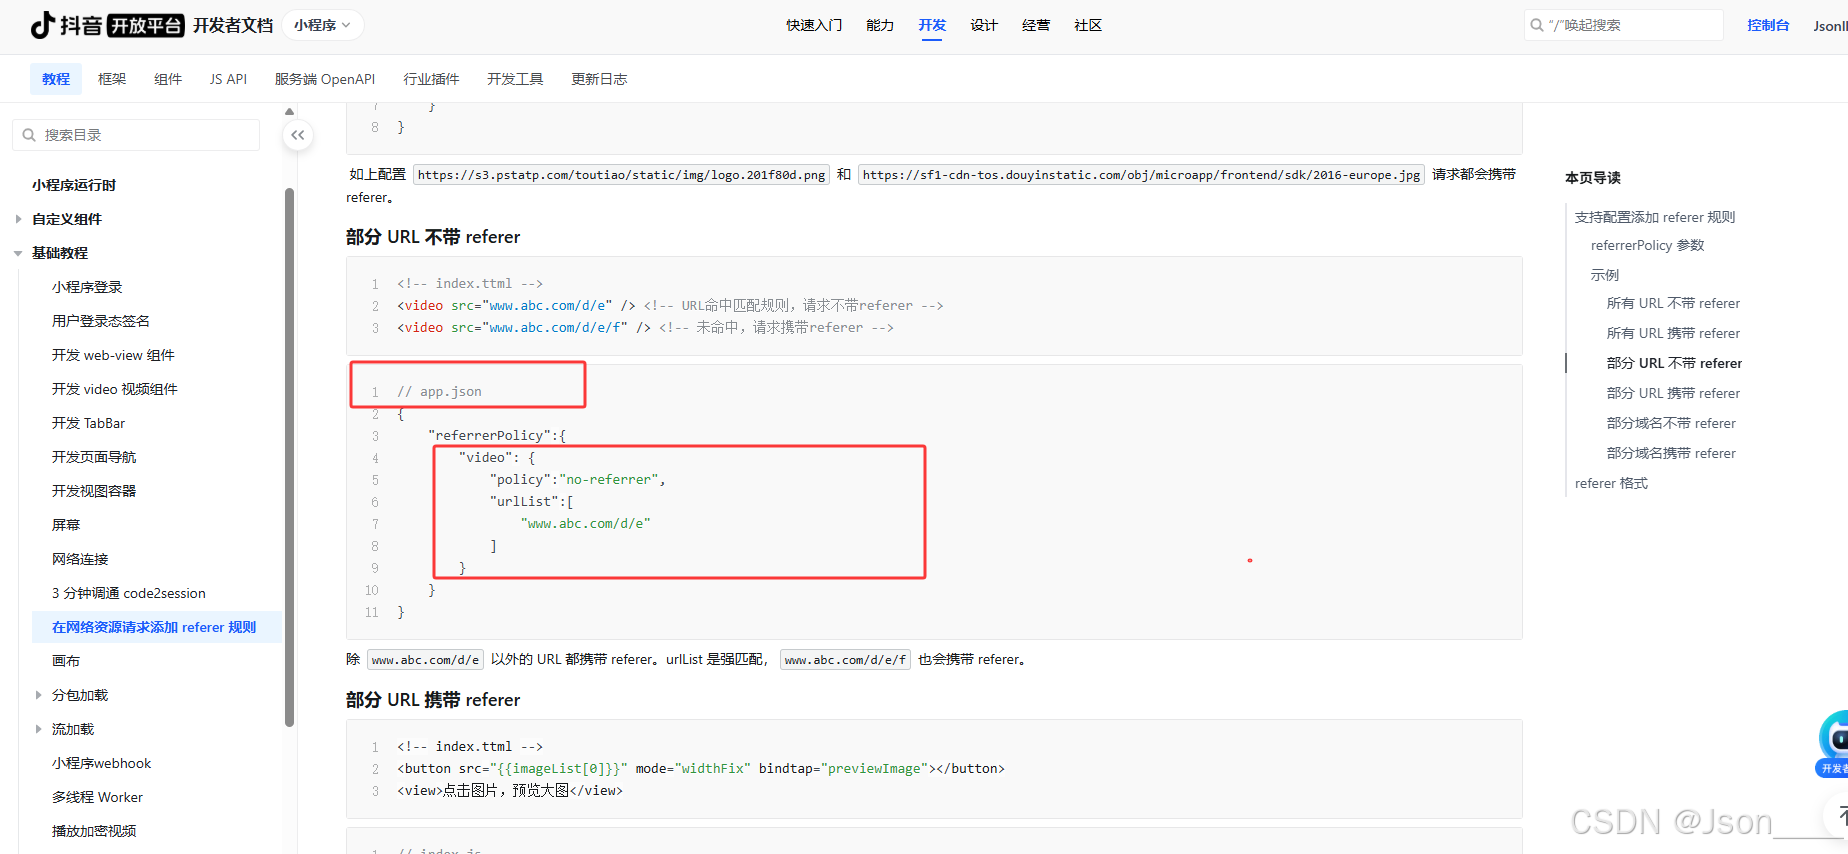Jump to 部分域名不带 referer section
Viewport: 1848px width, 854px height.
1671,423
